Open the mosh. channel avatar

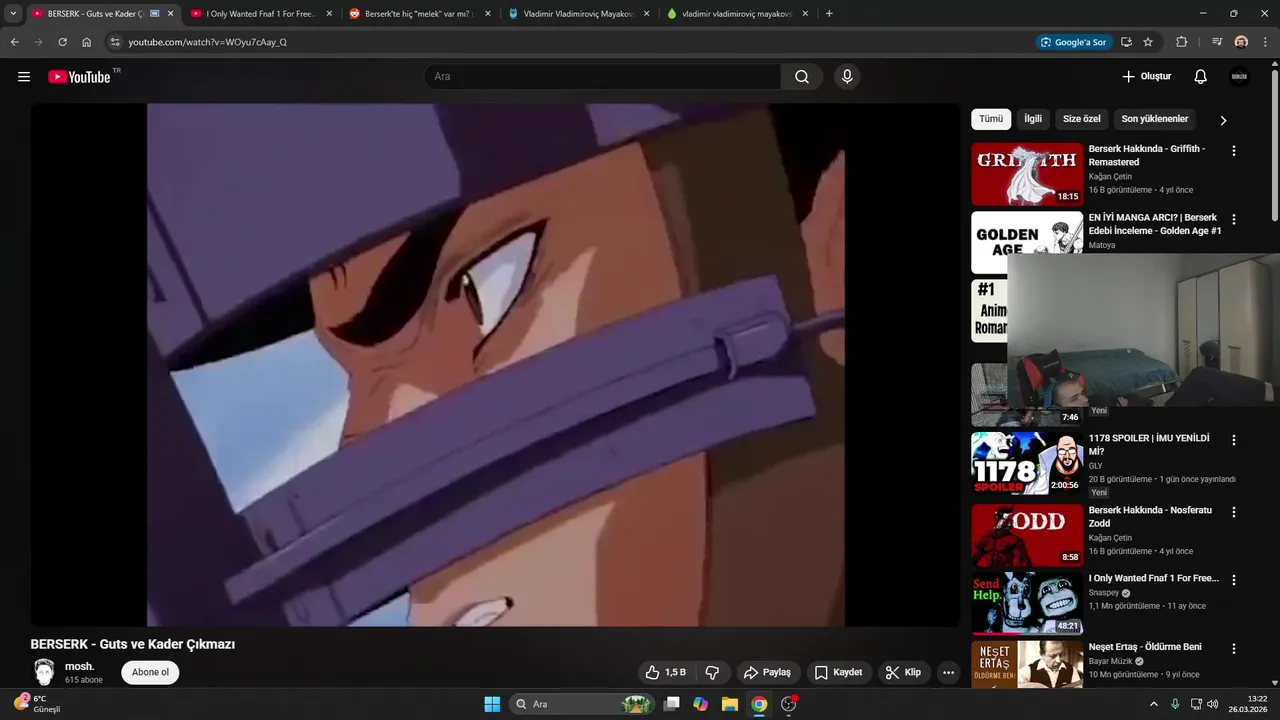click(44, 672)
